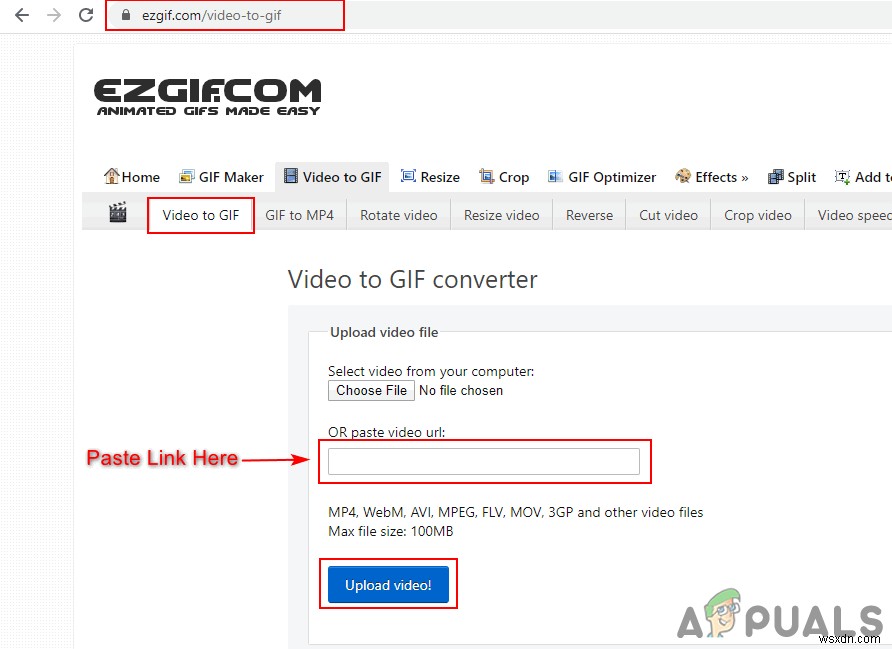Click the Effects palette icon

click(x=683, y=176)
